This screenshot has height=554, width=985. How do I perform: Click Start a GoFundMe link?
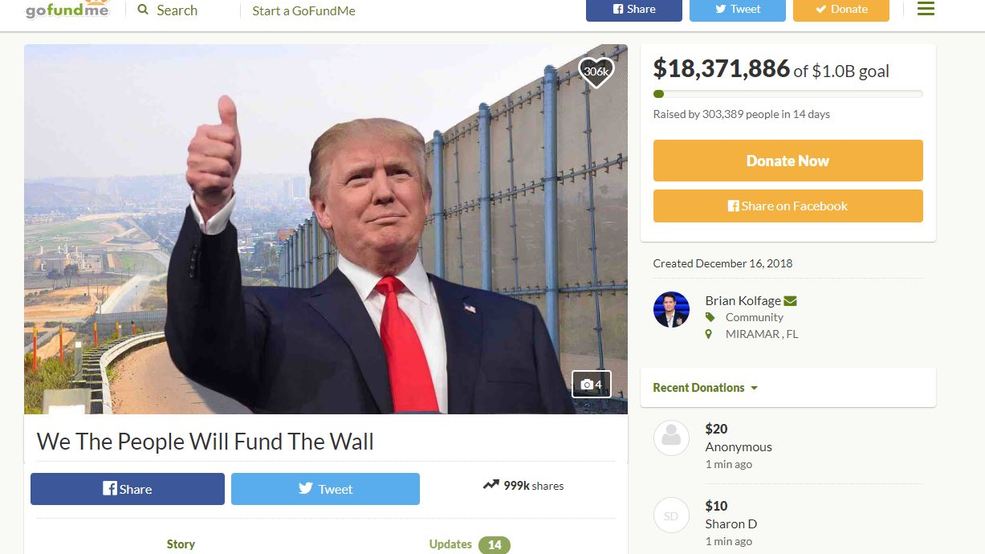coord(304,11)
